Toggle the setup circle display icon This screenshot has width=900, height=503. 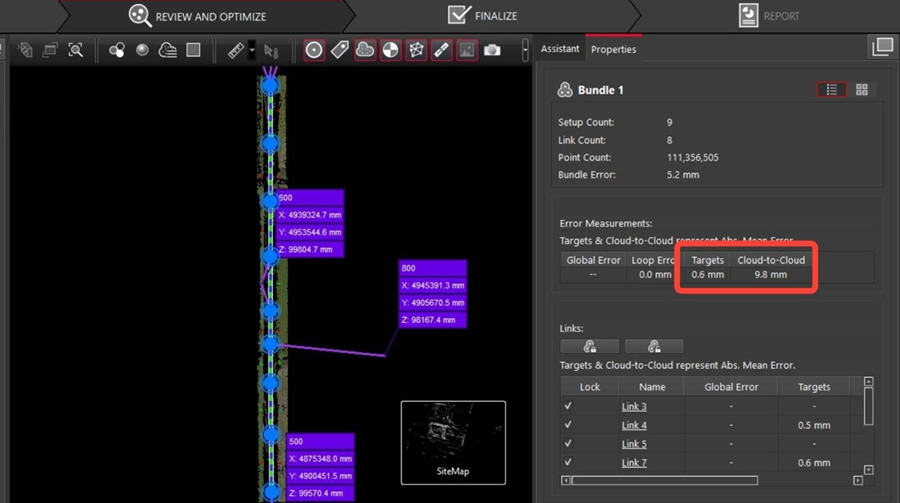coord(314,50)
